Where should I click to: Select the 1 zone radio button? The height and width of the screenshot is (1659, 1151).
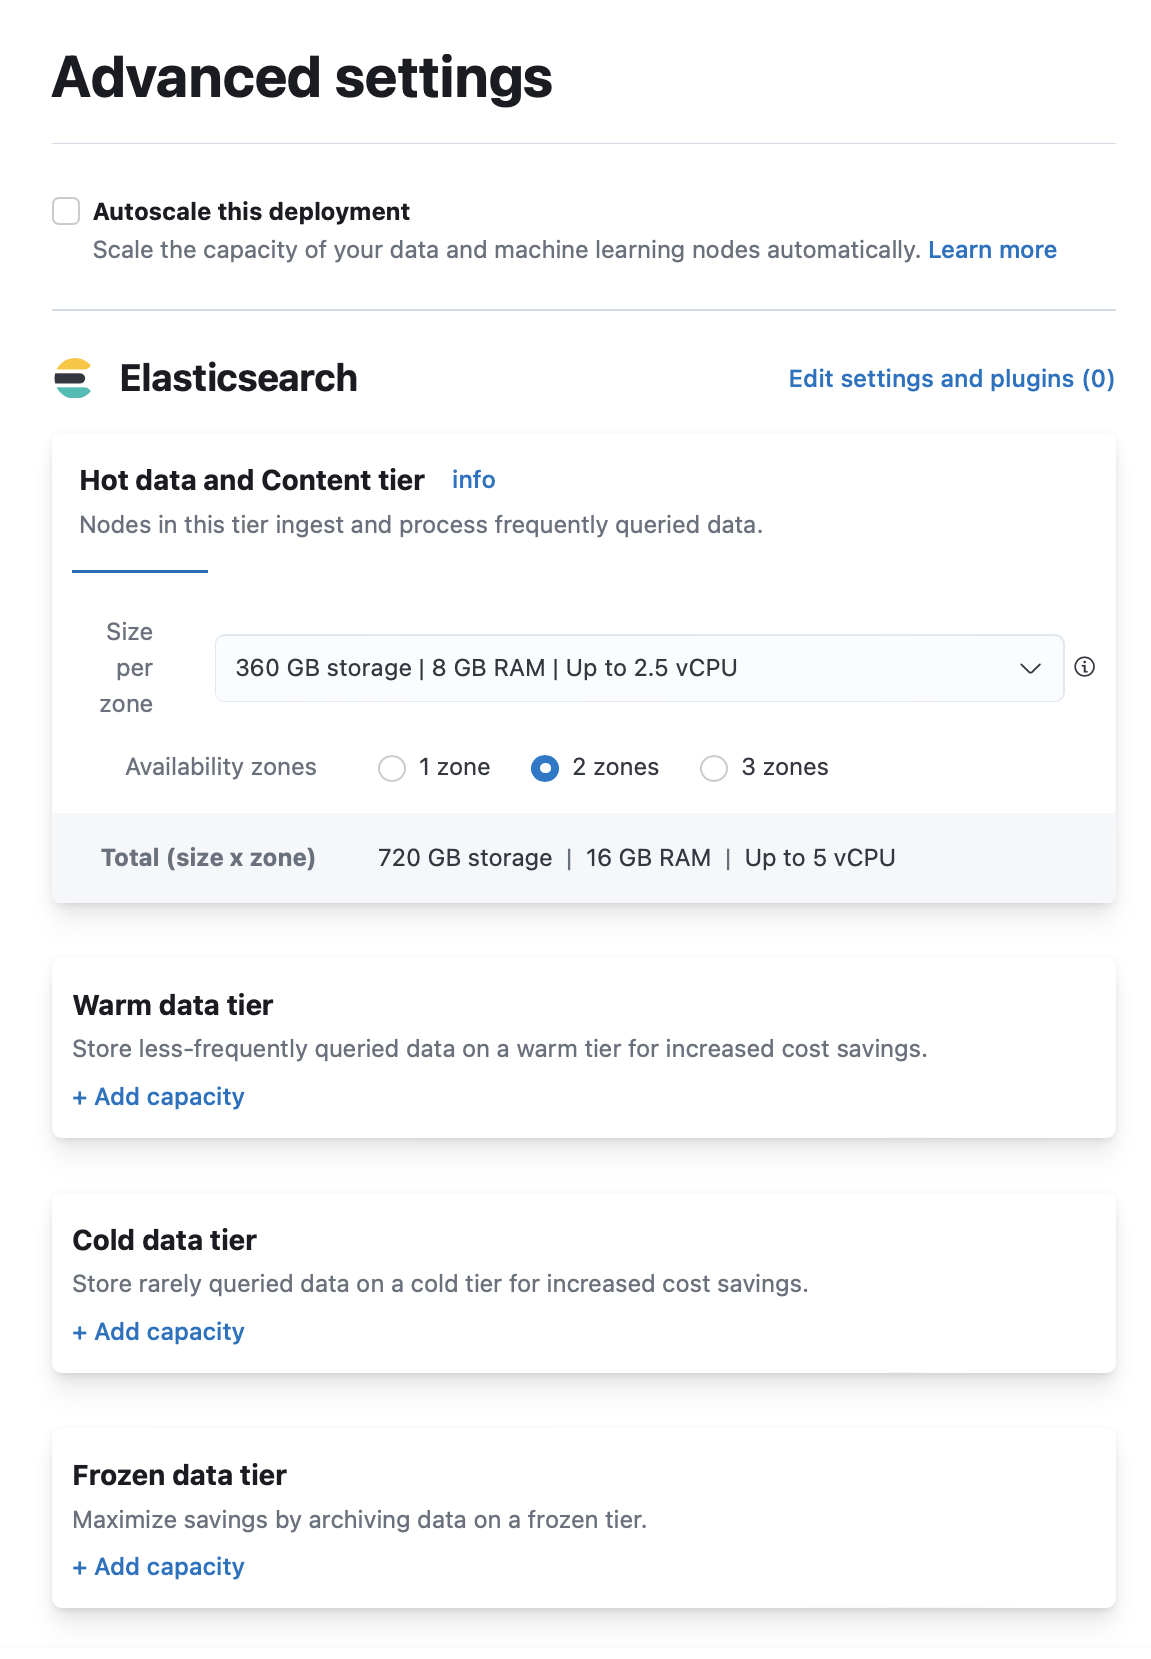pos(392,768)
